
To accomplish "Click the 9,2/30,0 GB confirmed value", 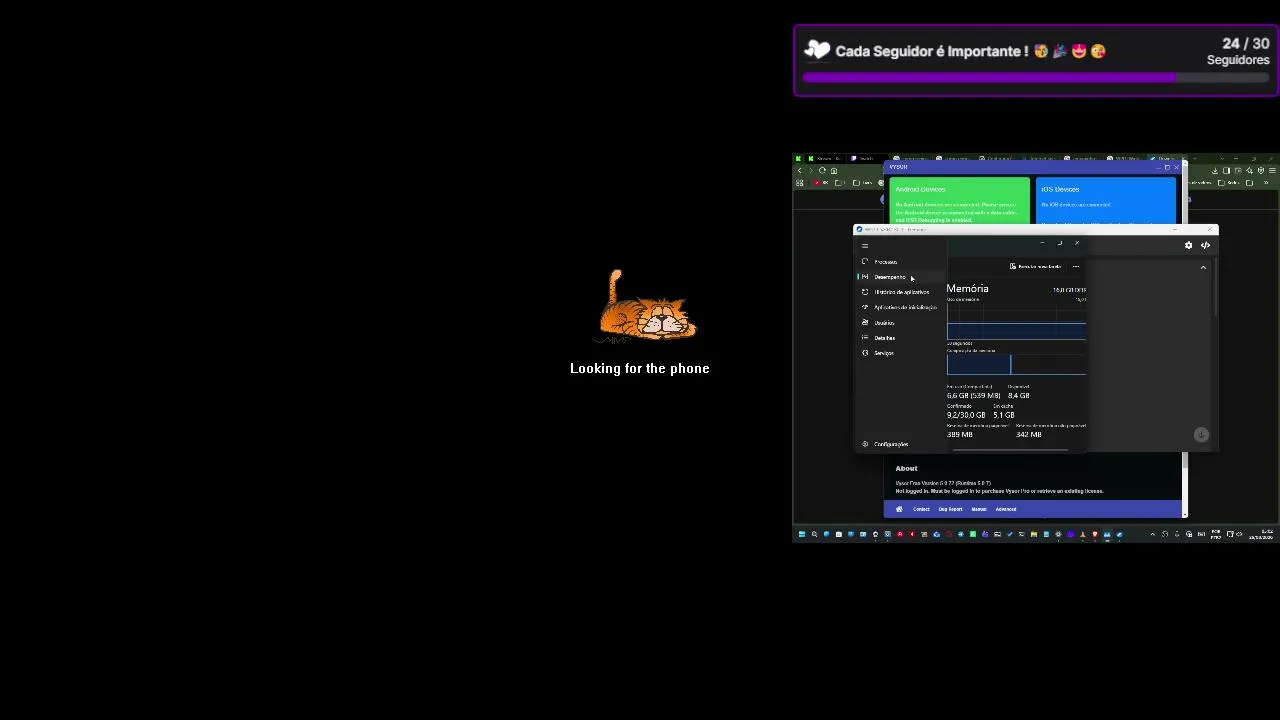I will [x=966, y=415].
